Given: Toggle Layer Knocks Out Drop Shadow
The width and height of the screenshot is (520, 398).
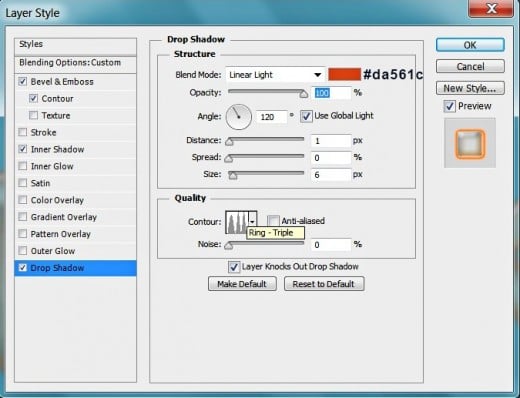Looking at the screenshot, I should click(234, 267).
